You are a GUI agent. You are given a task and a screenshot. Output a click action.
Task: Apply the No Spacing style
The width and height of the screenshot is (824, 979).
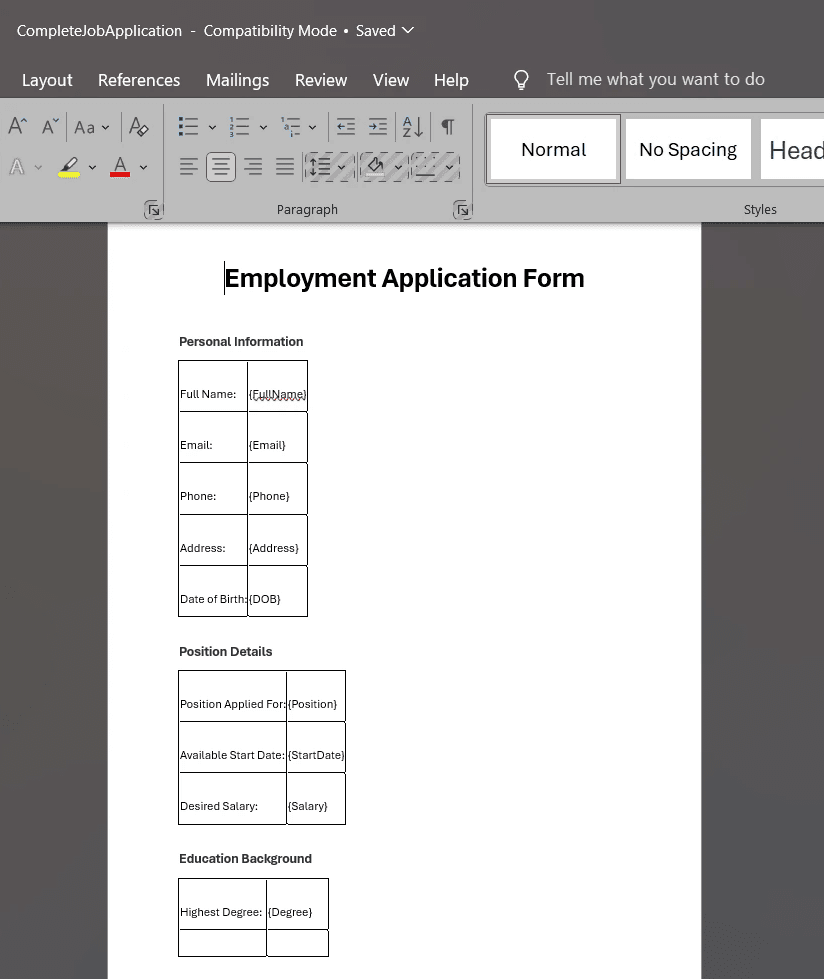[x=688, y=149]
